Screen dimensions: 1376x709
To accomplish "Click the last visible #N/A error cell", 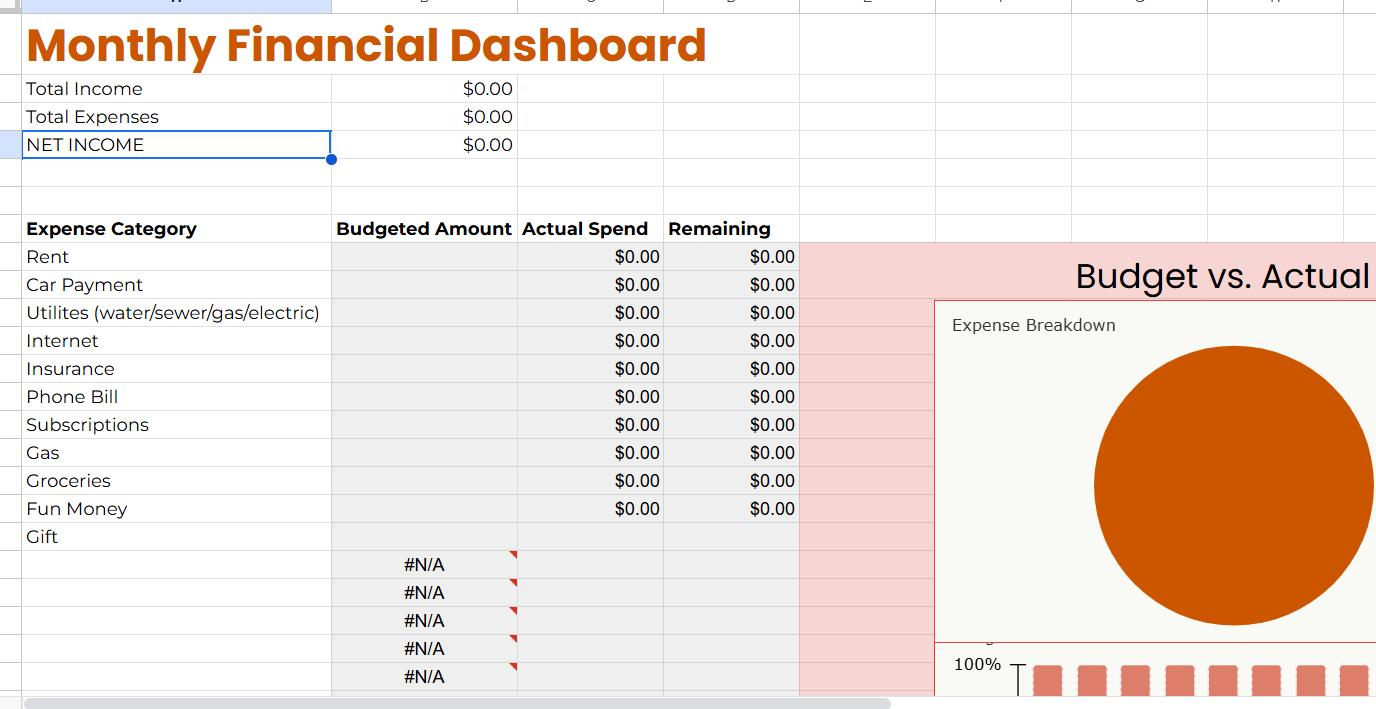I will pos(424,677).
